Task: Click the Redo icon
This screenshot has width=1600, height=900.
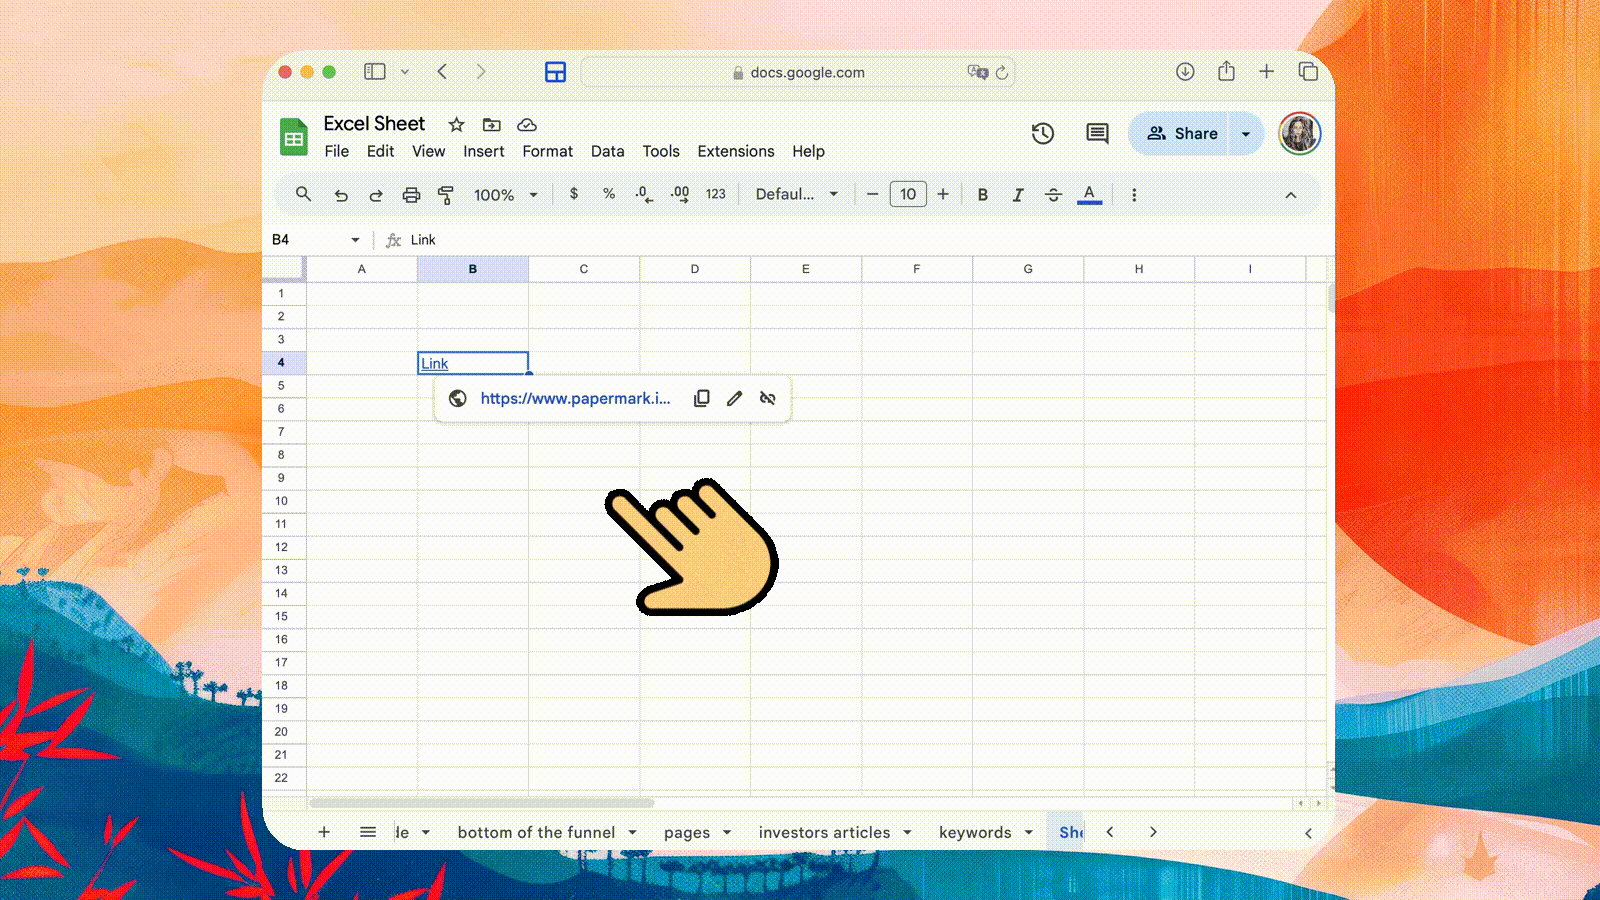Action: [375, 194]
